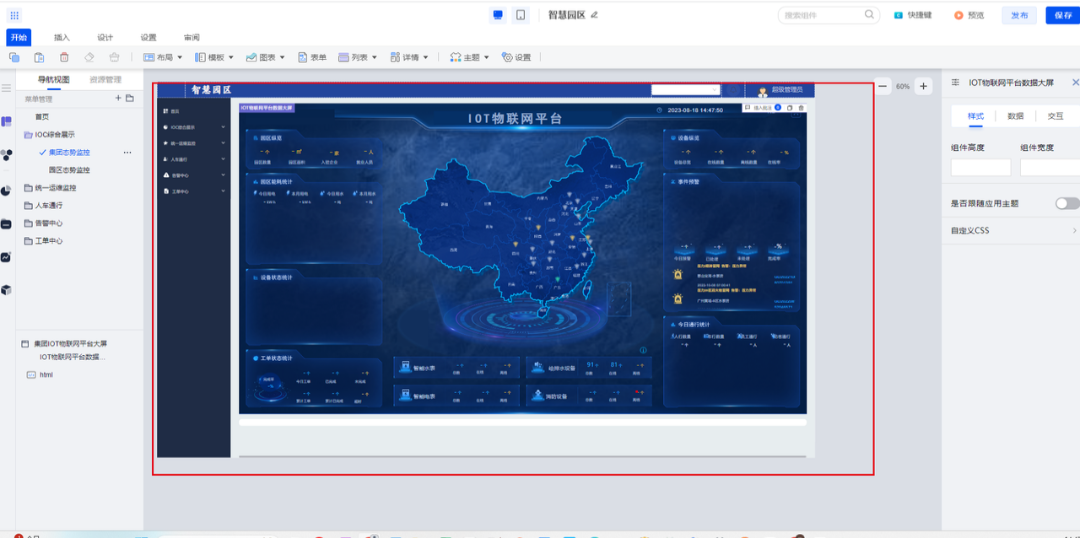Switch to 样式 properties tab
The image size is (1080, 538).
pos(975,116)
